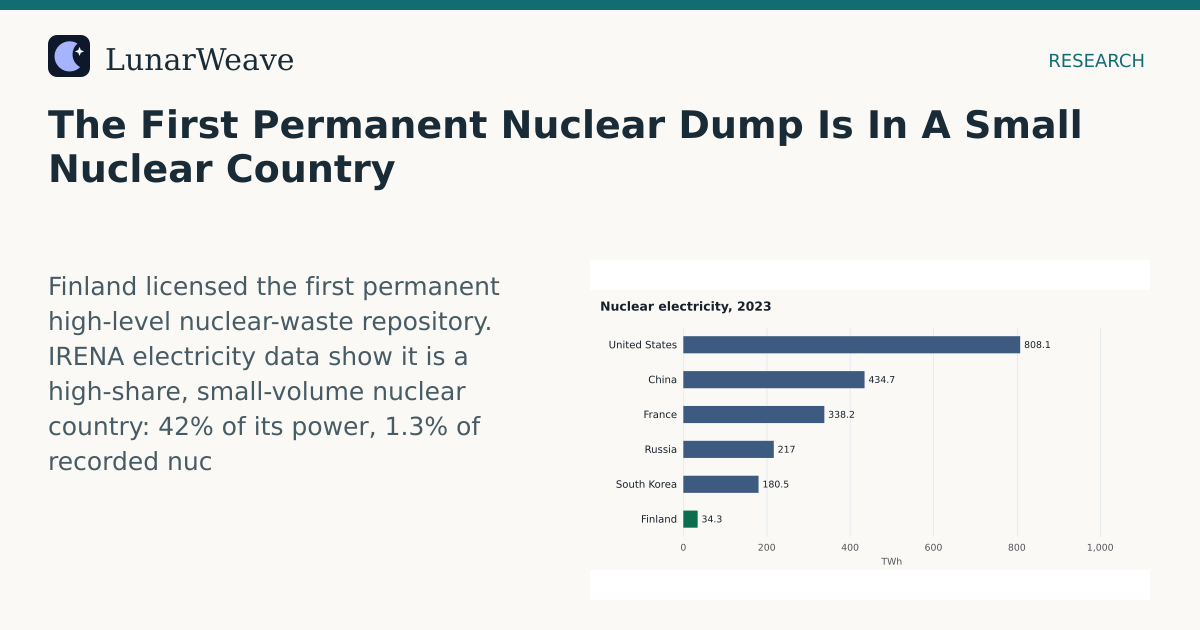Viewport: 1200px width, 630px height.
Task: Click the chart title "Nuclear electricity, 2023"
Action: tap(686, 307)
